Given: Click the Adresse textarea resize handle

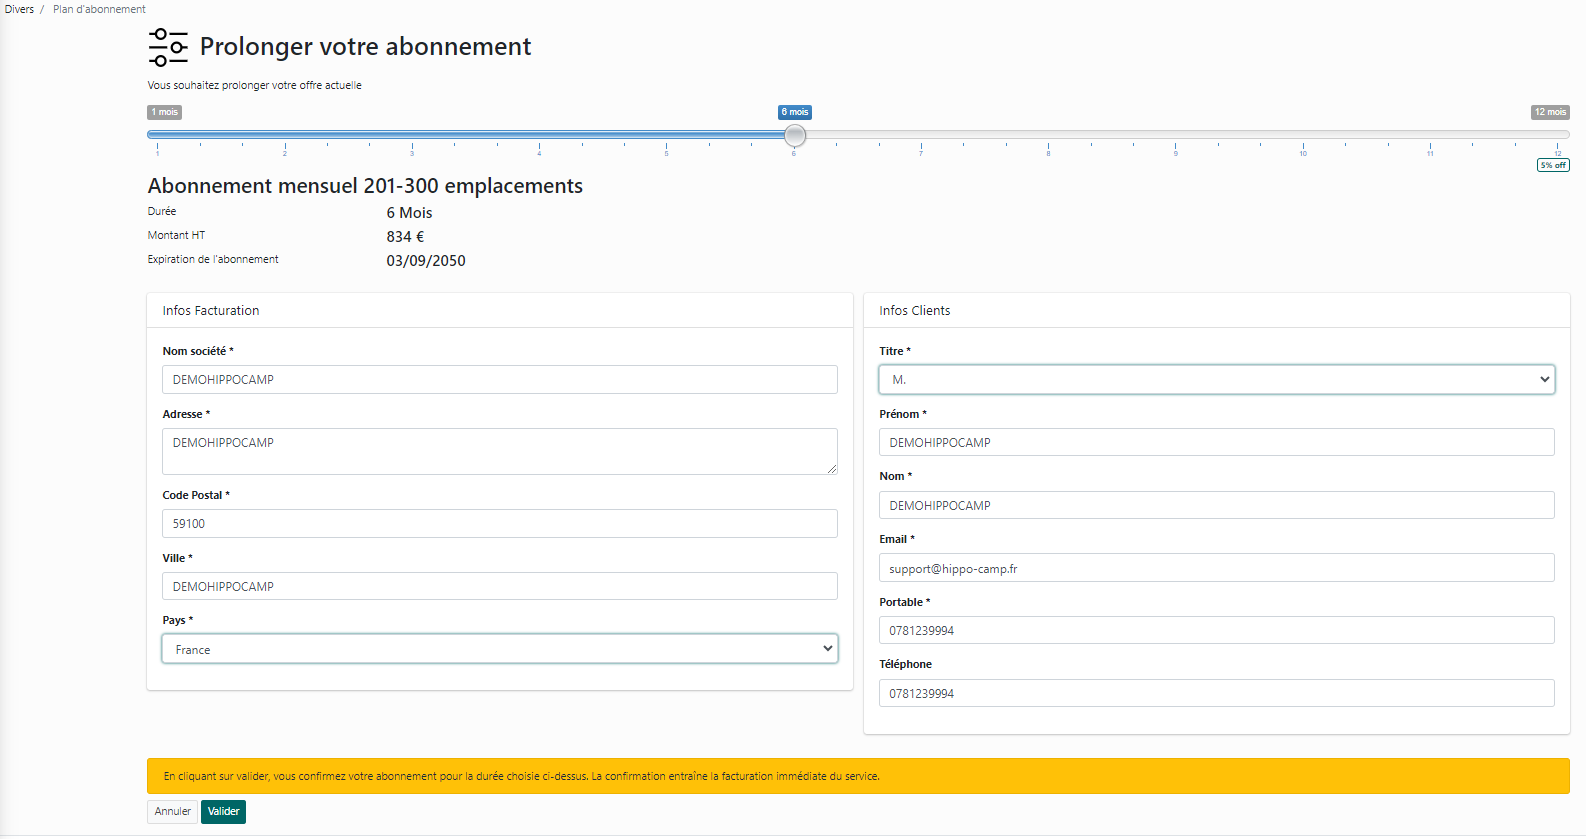Looking at the screenshot, I should coord(831,468).
